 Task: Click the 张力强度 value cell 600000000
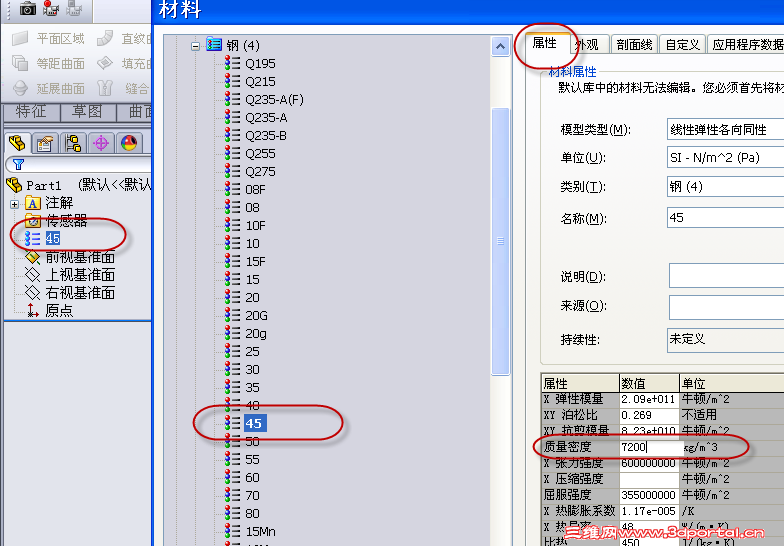click(649, 463)
